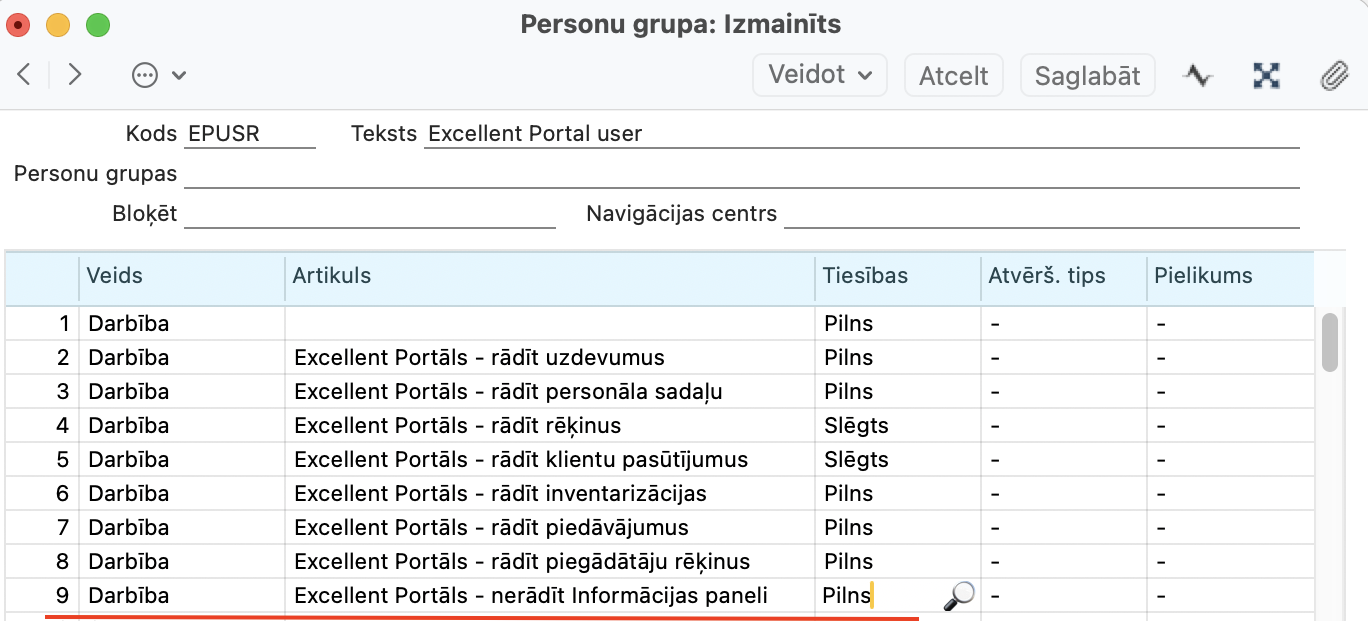Click the magnifier lookup icon in row 9
Image resolution: width=1368 pixels, height=621 pixels.
pos(958,596)
